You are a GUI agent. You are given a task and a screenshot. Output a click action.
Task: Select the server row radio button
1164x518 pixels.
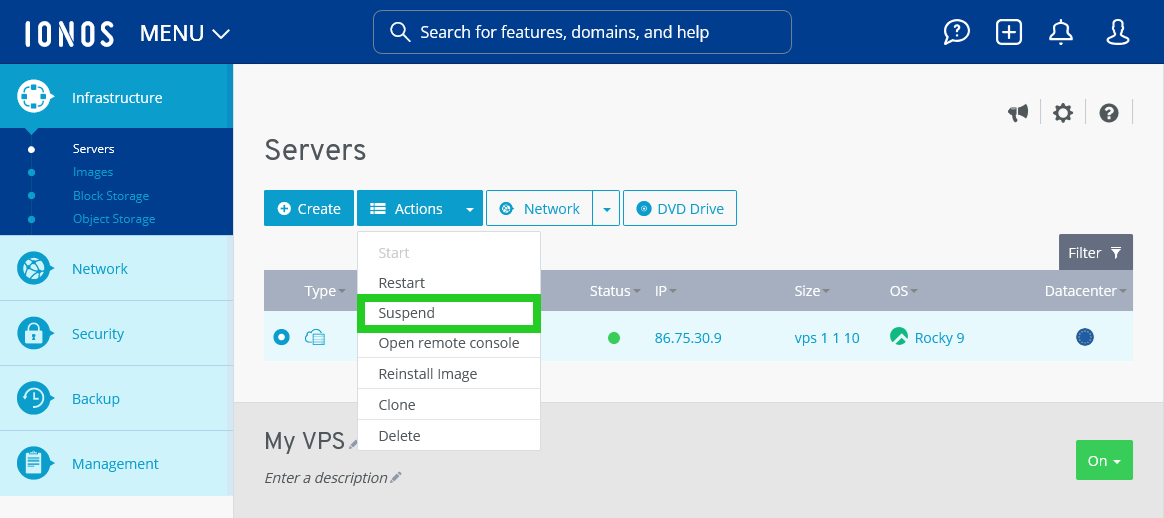click(281, 338)
